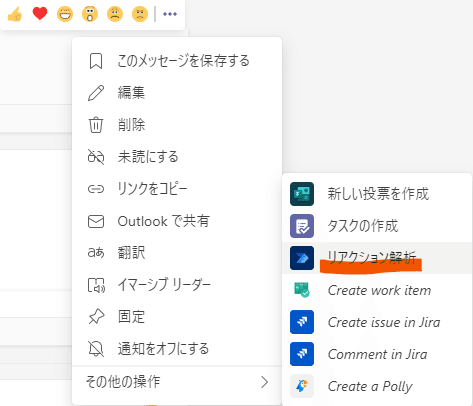This screenshot has height=406, width=473.
Task: React with the thumbs up emoji
Action: tap(15, 14)
